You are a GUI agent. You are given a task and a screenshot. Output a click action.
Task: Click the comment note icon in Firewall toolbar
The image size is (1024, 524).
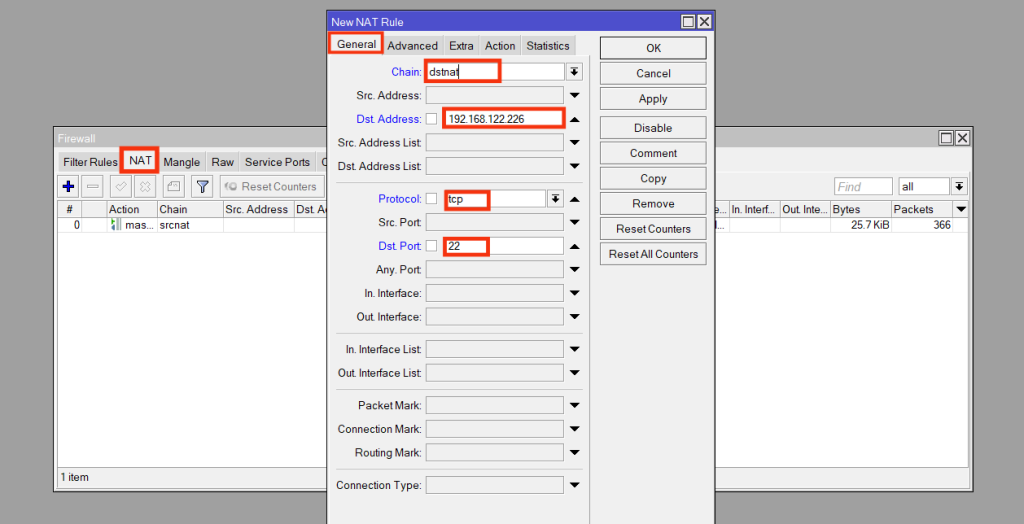pos(173,186)
